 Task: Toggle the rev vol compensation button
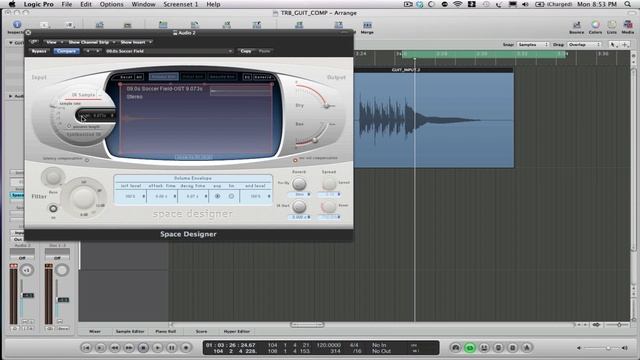[x=295, y=160]
